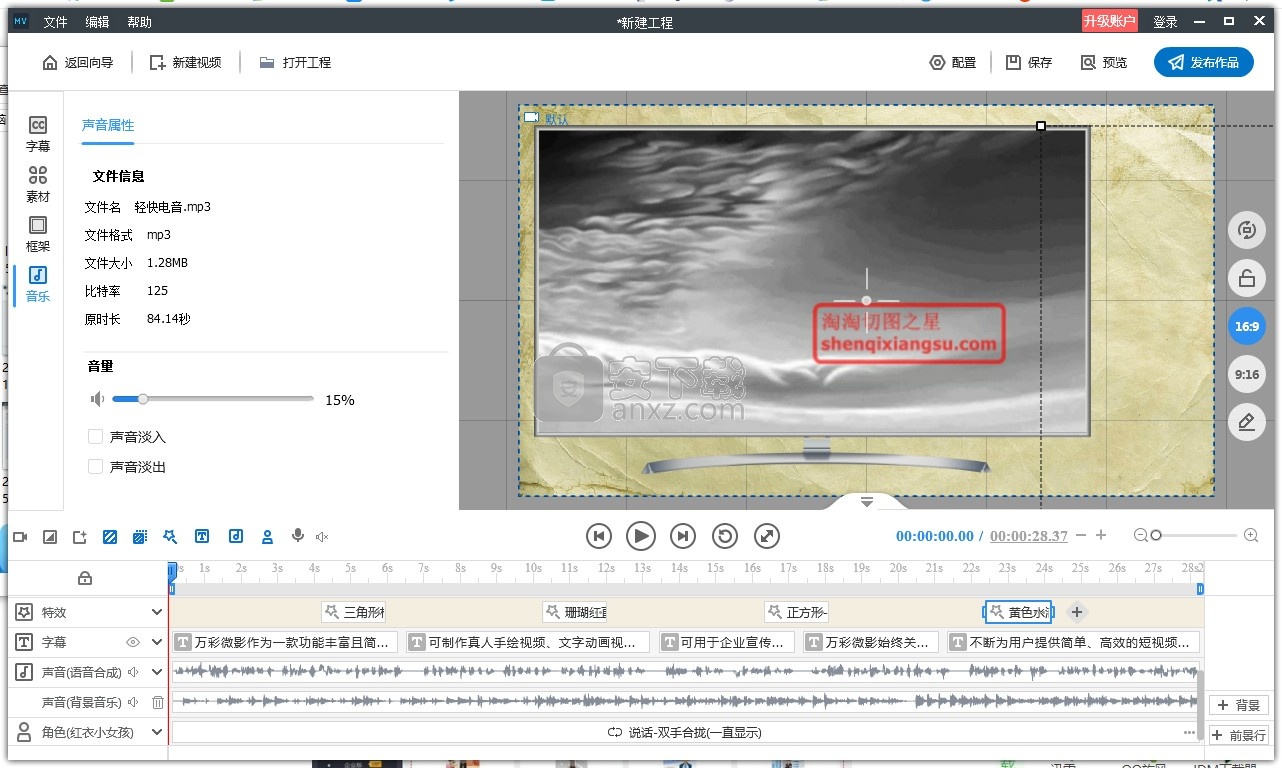Toggle 字幕 track visibility eye

[x=133, y=642]
